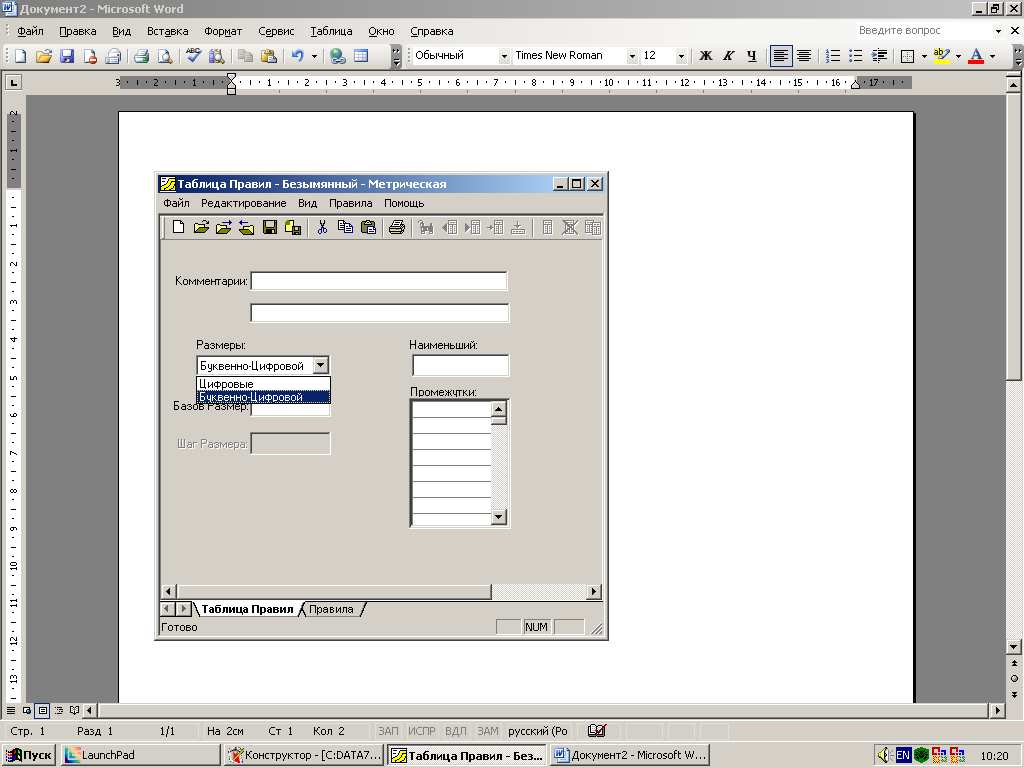This screenshot has width=1024, height=768.
Task: Click the EN language indicator
Action: [903, 755]
